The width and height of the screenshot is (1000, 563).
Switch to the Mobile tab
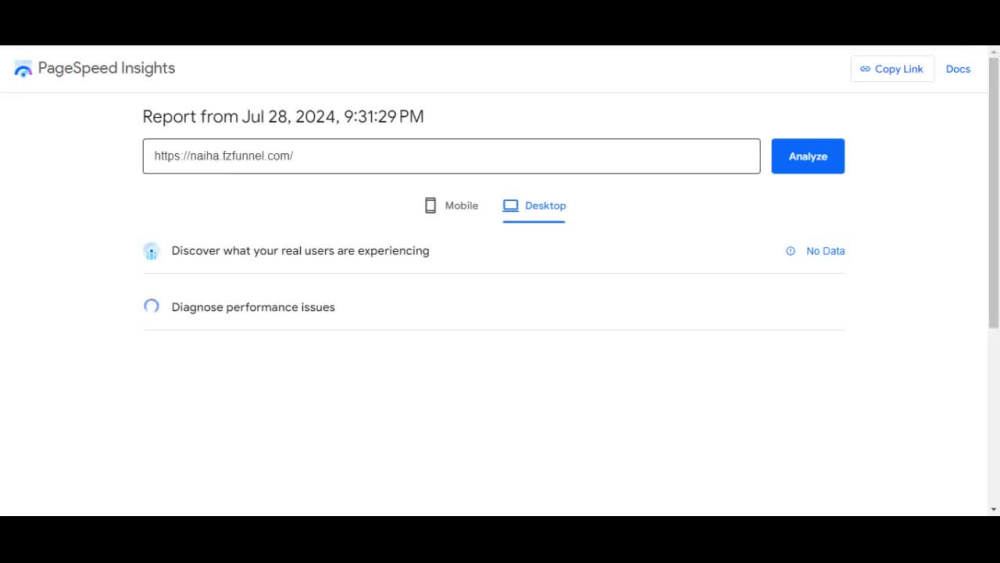coord(452,206)
